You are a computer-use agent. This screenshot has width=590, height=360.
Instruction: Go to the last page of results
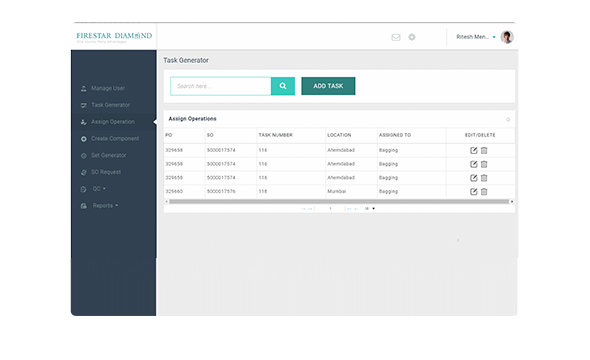[356, 209]
